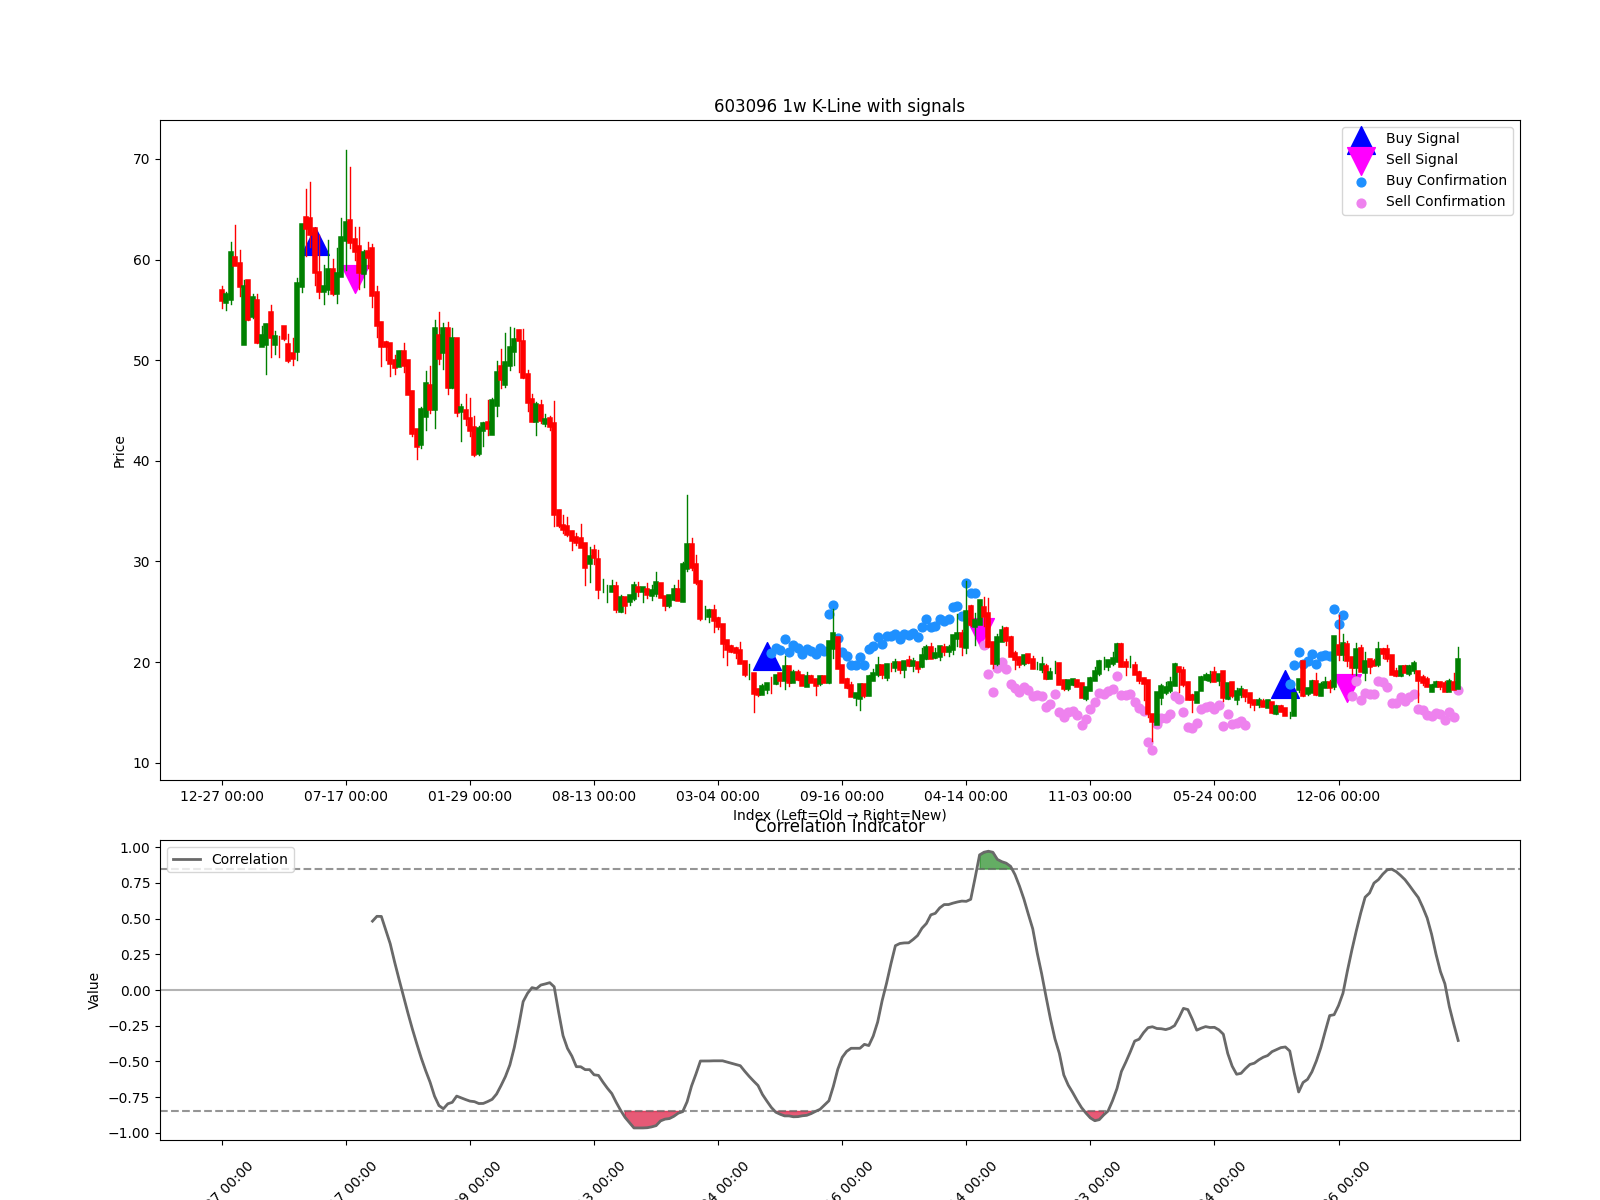Click the price tick label 10

pos(140,763)
